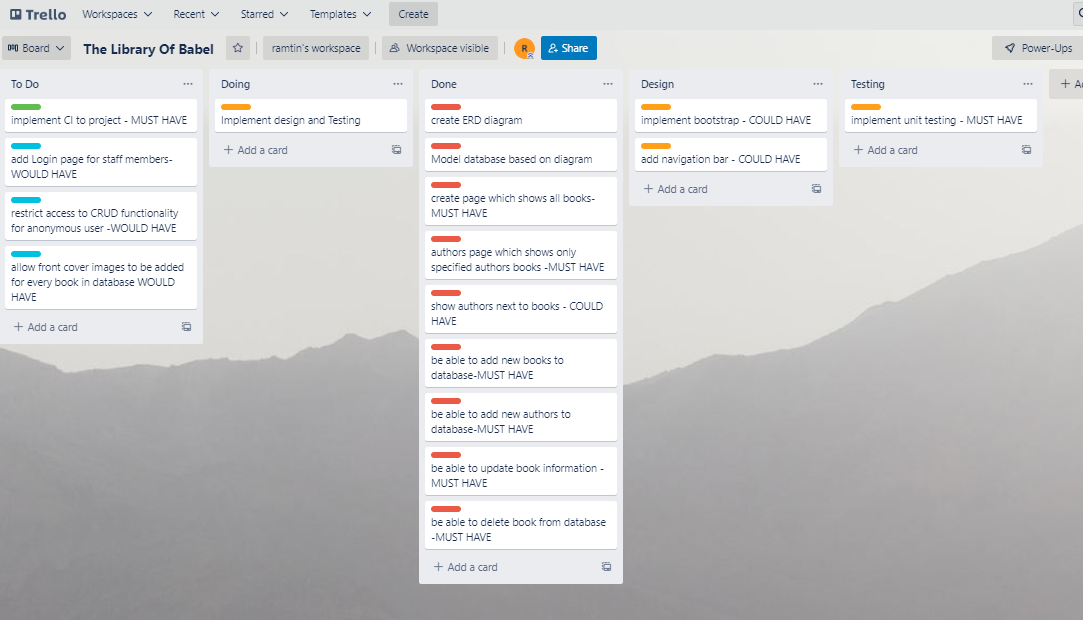Open Design list options menu
This screenshot has width=1083, height=620.
tap(818, 84)
